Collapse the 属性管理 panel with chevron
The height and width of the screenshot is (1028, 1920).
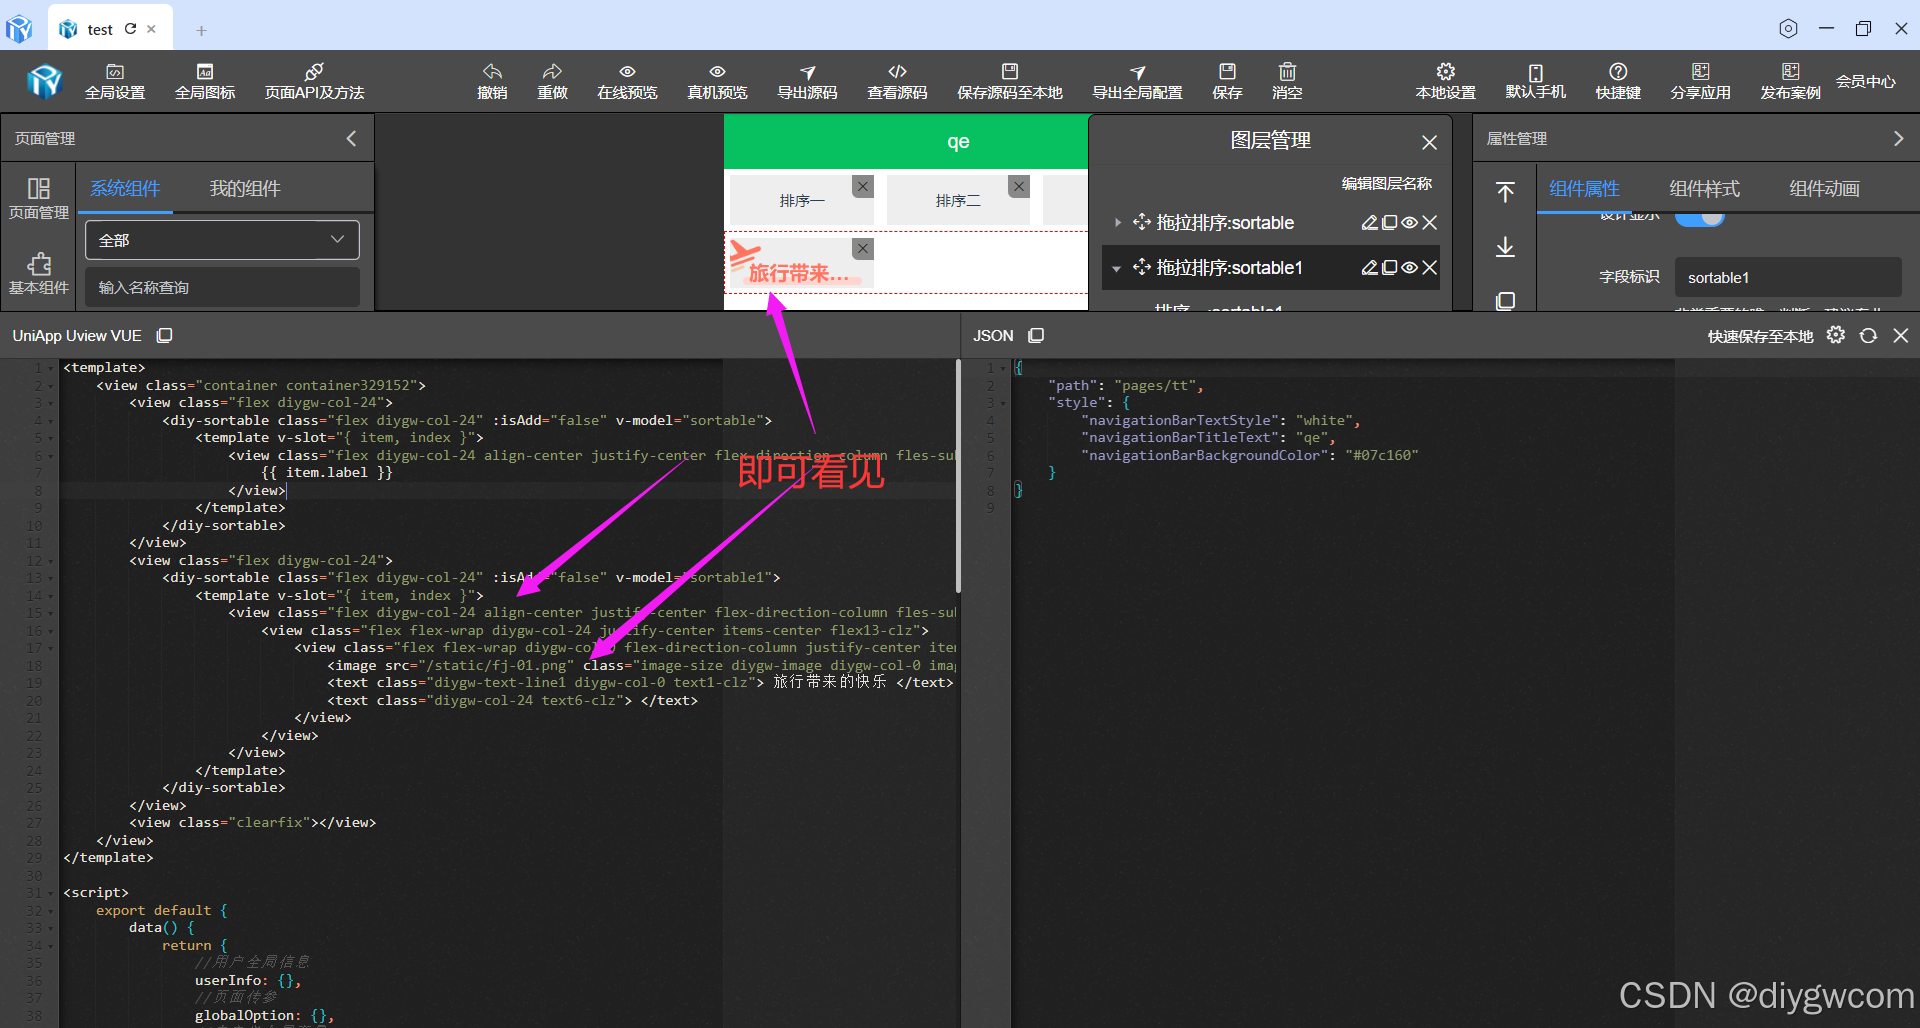click(x=1898, y=138)
